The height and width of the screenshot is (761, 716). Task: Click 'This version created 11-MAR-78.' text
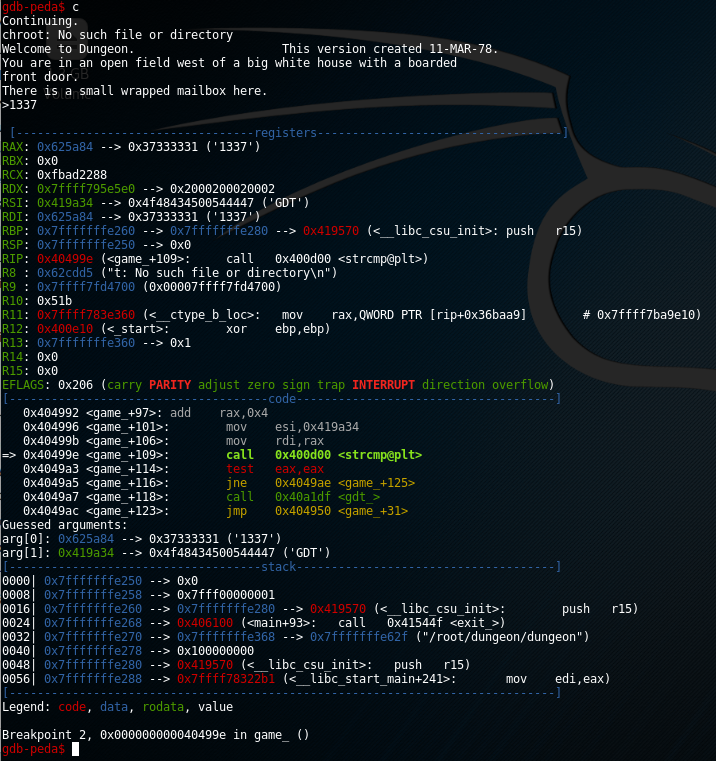390,49
